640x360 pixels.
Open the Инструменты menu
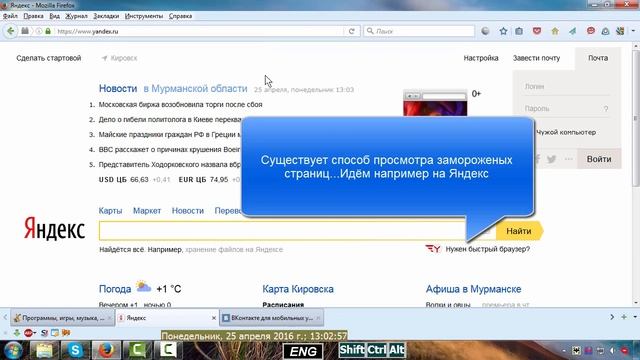[x=144, y=16]
